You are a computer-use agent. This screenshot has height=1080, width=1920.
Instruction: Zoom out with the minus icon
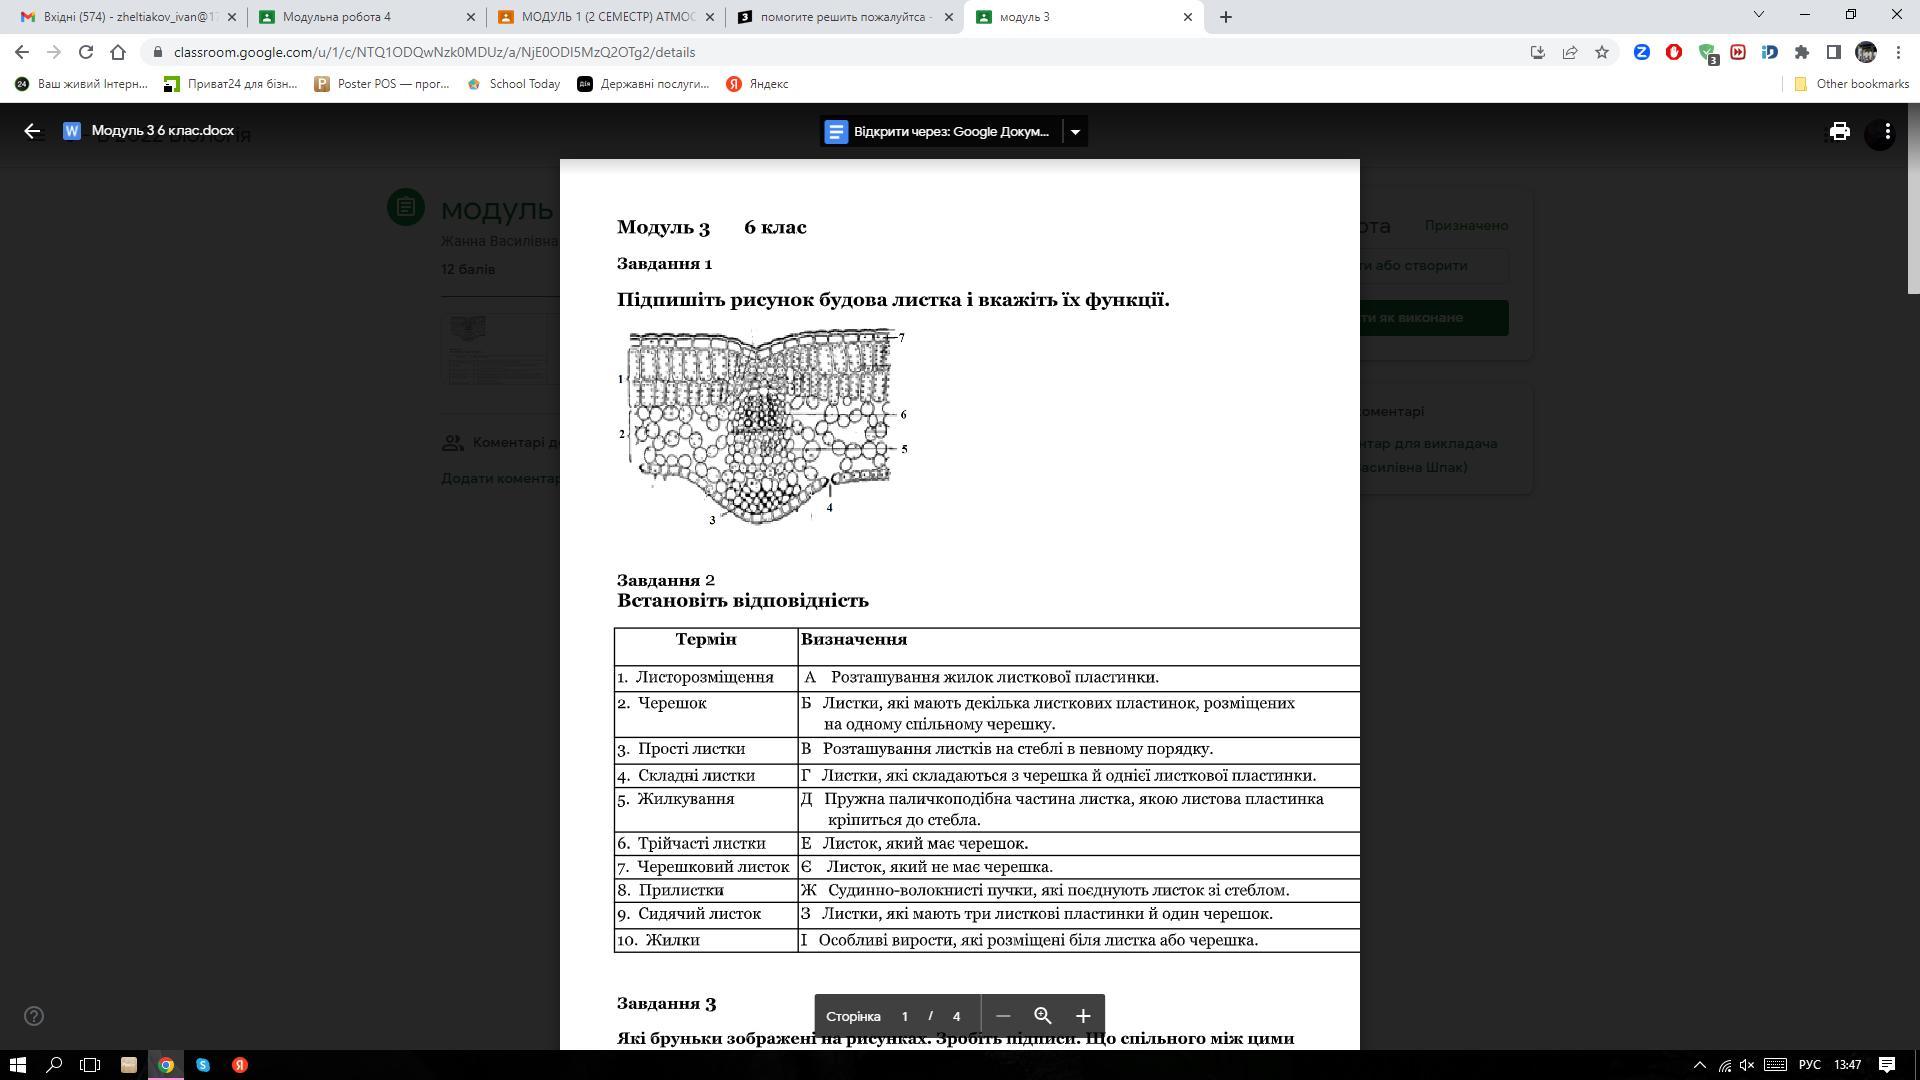tap(1003, 1016)
